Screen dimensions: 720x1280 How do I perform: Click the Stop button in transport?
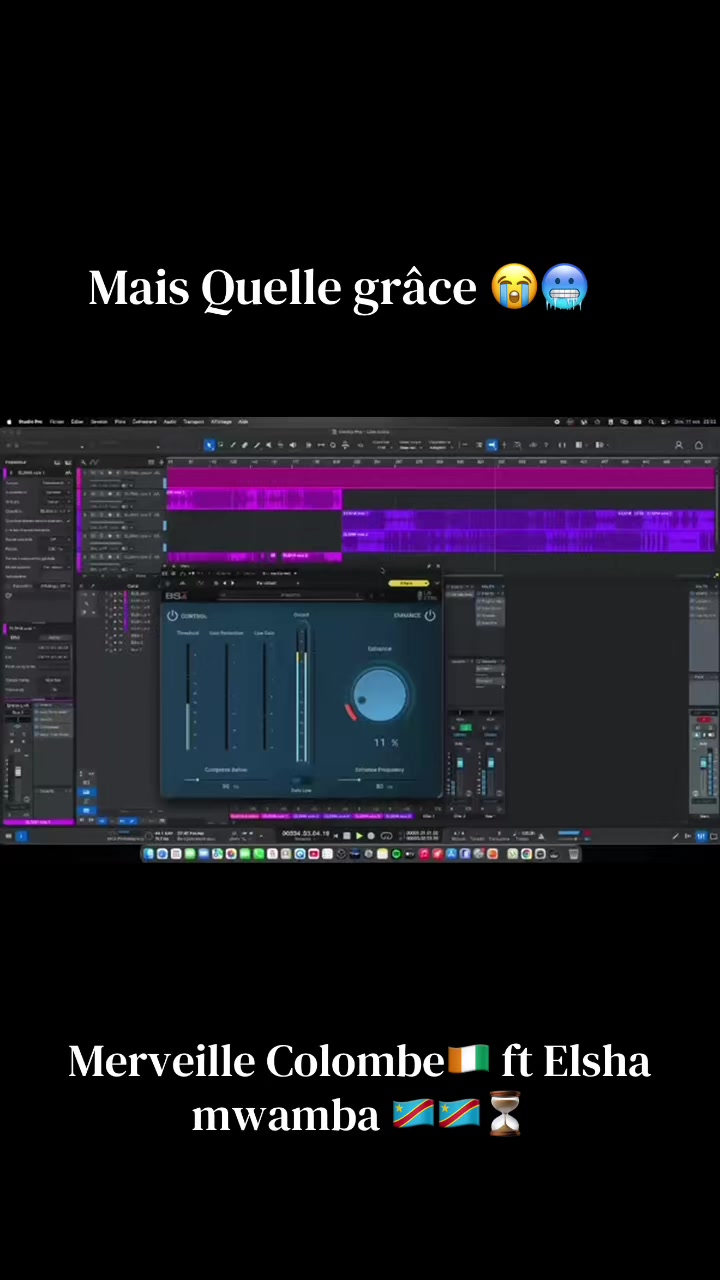[x=347, y=835]
